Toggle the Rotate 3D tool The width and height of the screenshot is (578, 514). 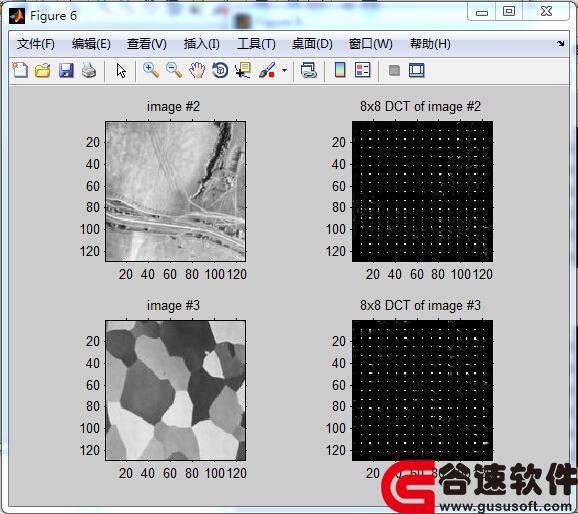(x=220, y=70)
